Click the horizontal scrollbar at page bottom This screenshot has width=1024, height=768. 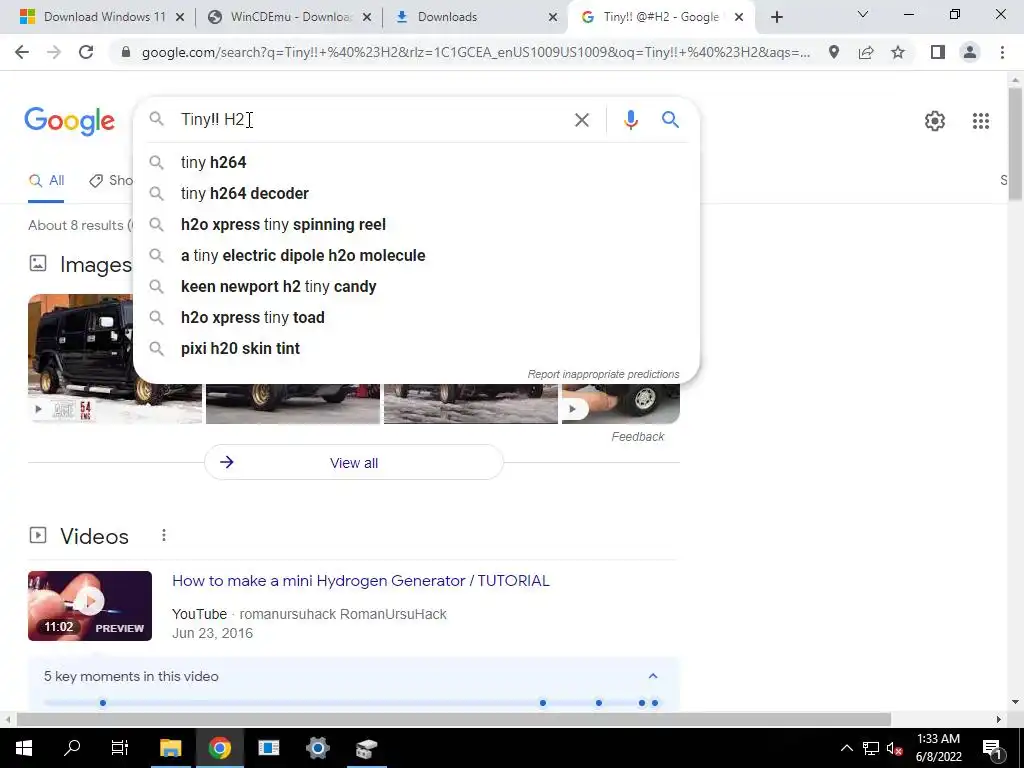pos(453,719)
